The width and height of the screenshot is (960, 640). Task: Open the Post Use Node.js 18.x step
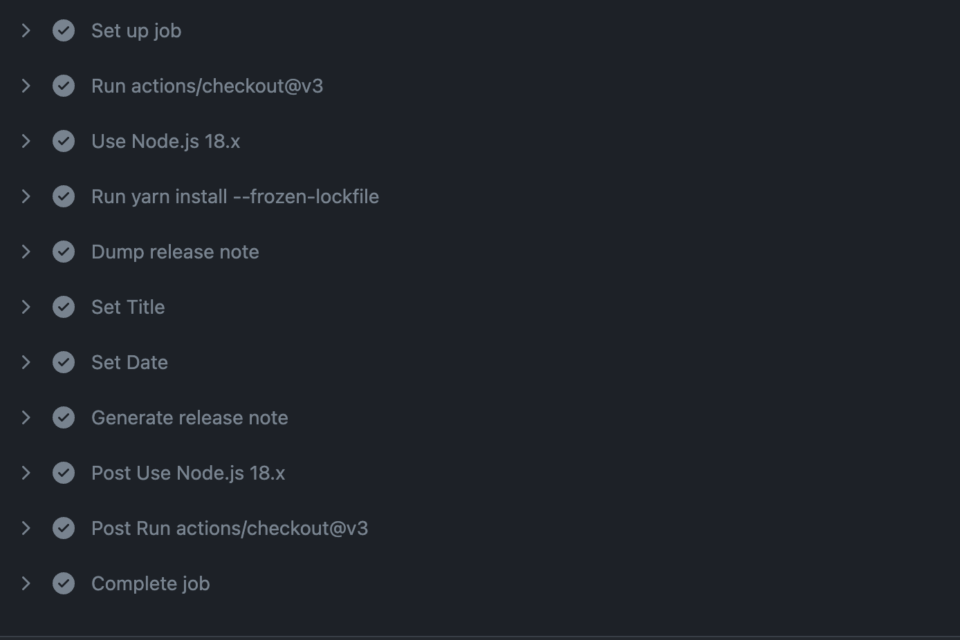coord(188,473)
